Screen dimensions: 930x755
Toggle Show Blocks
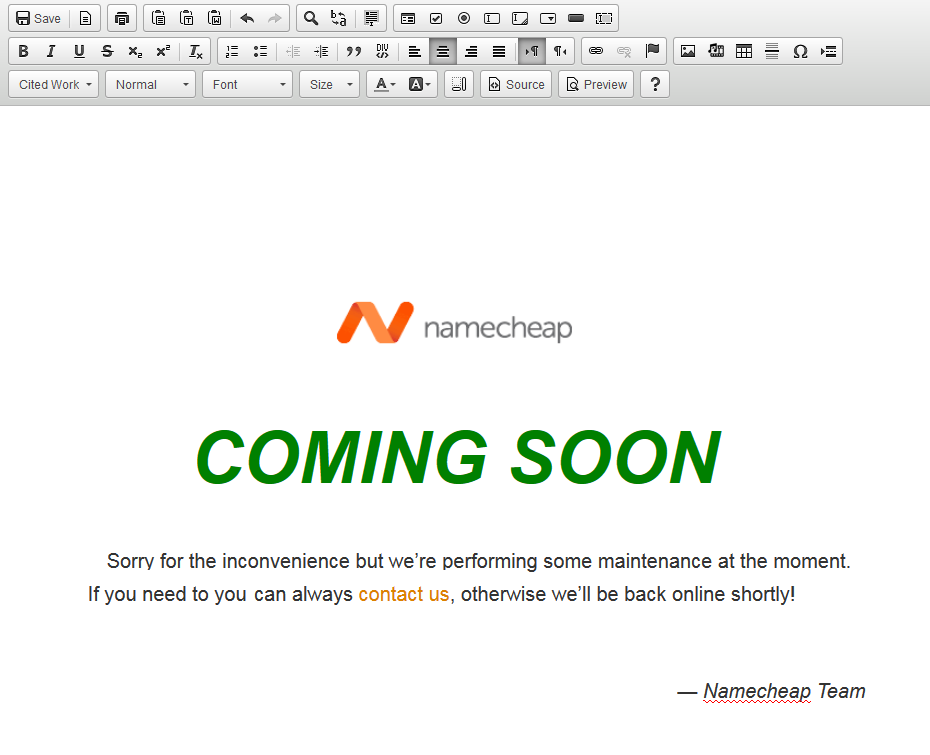click(459, 85)
